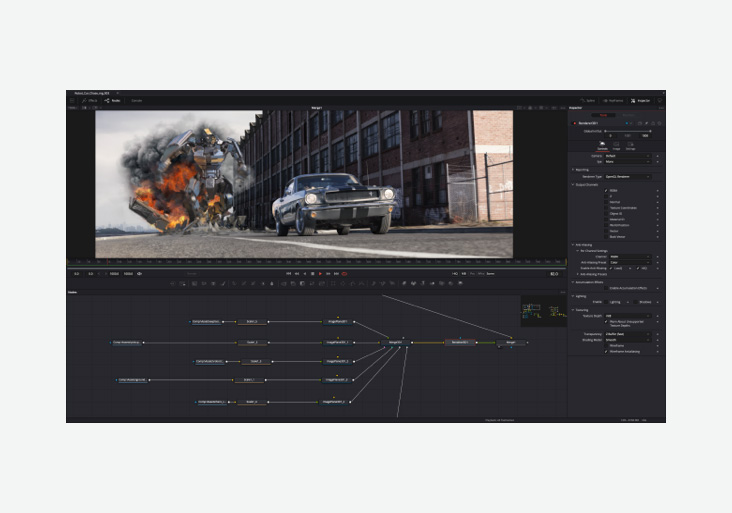Collapse the Lighting section
The height and width of the screenshot is (513, 732).
pos(572,296)
